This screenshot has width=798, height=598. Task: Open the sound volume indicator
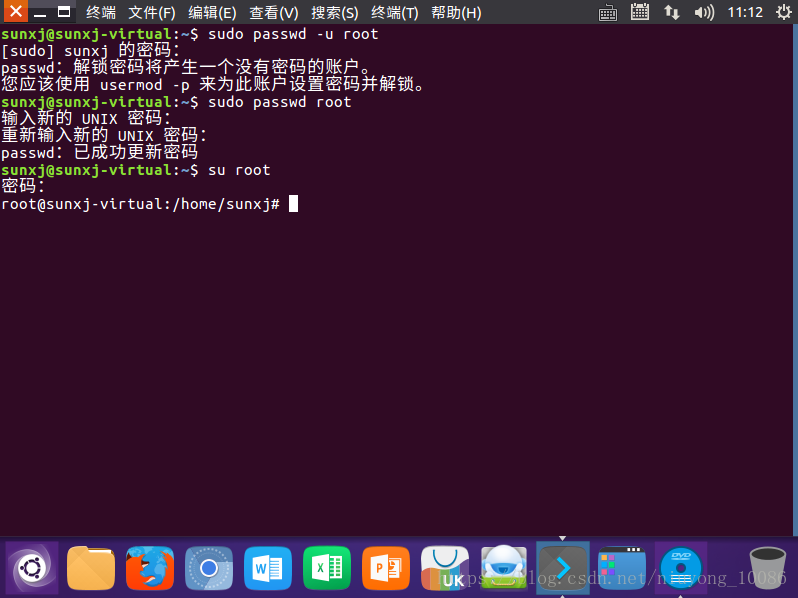pyautogui.click(x=704, y=12)
